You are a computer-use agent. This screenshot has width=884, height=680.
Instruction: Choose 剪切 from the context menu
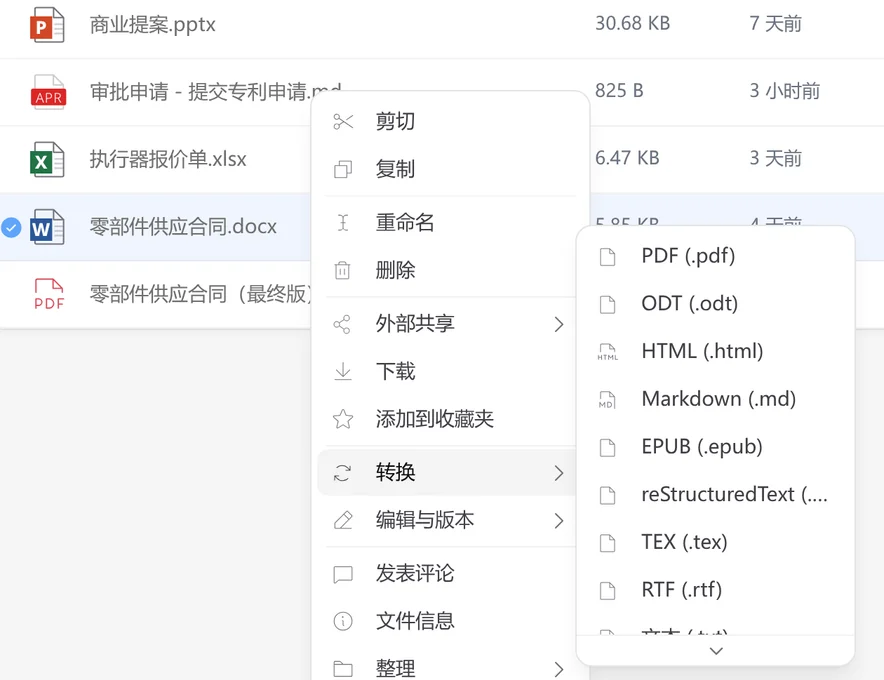pyautogui.click(x=450, y=121)
